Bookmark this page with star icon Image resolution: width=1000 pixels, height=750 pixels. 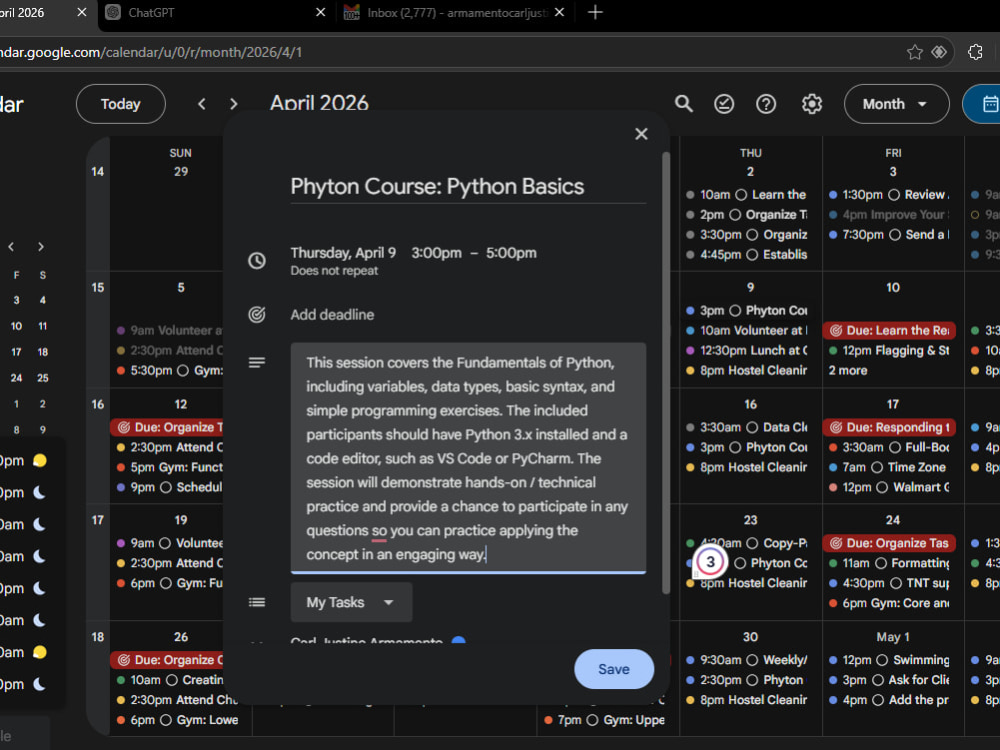[x=915, y=52]
